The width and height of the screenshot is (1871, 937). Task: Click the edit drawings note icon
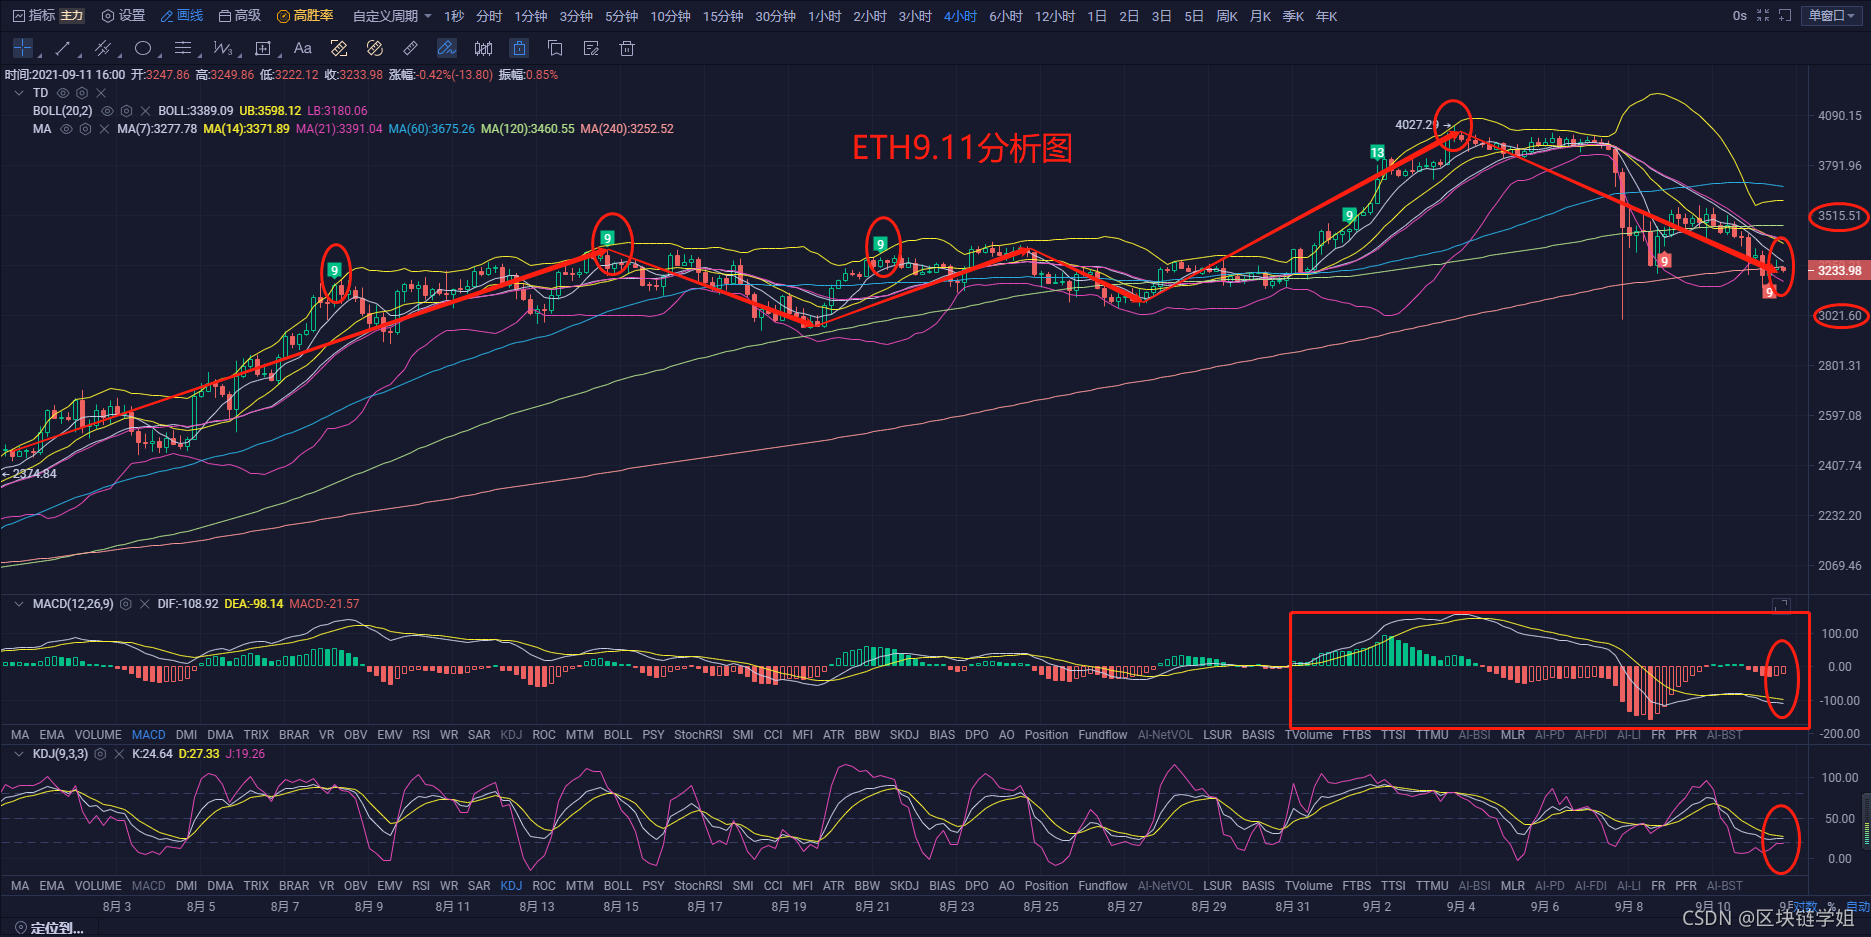pos(591,48)
